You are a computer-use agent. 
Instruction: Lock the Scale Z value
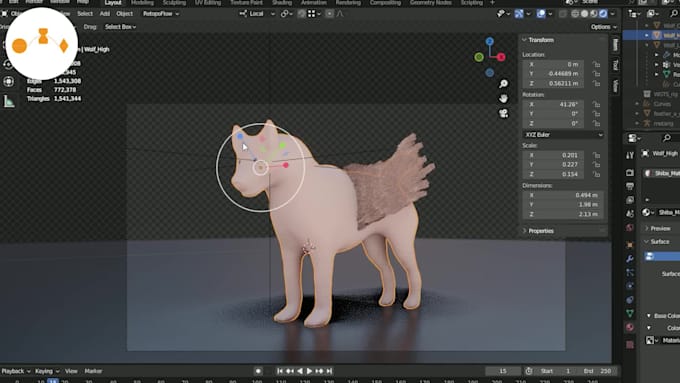point(597,174)
